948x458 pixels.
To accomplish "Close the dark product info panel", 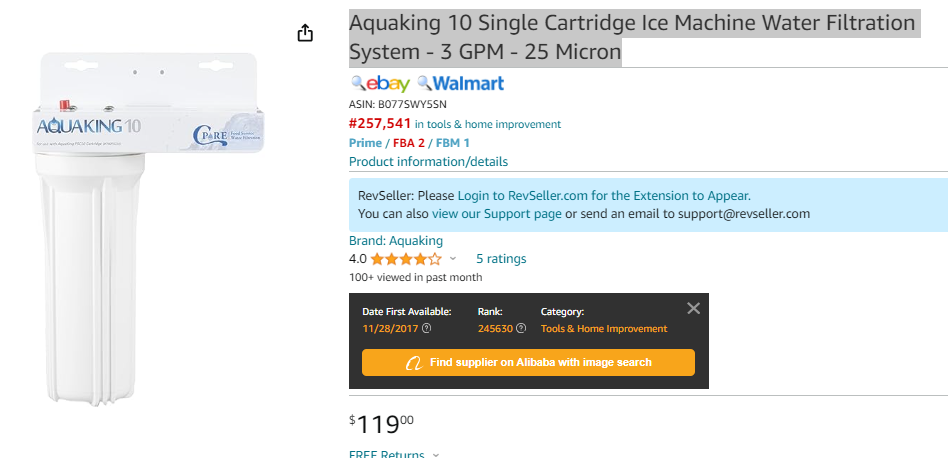I will [693, 309].
